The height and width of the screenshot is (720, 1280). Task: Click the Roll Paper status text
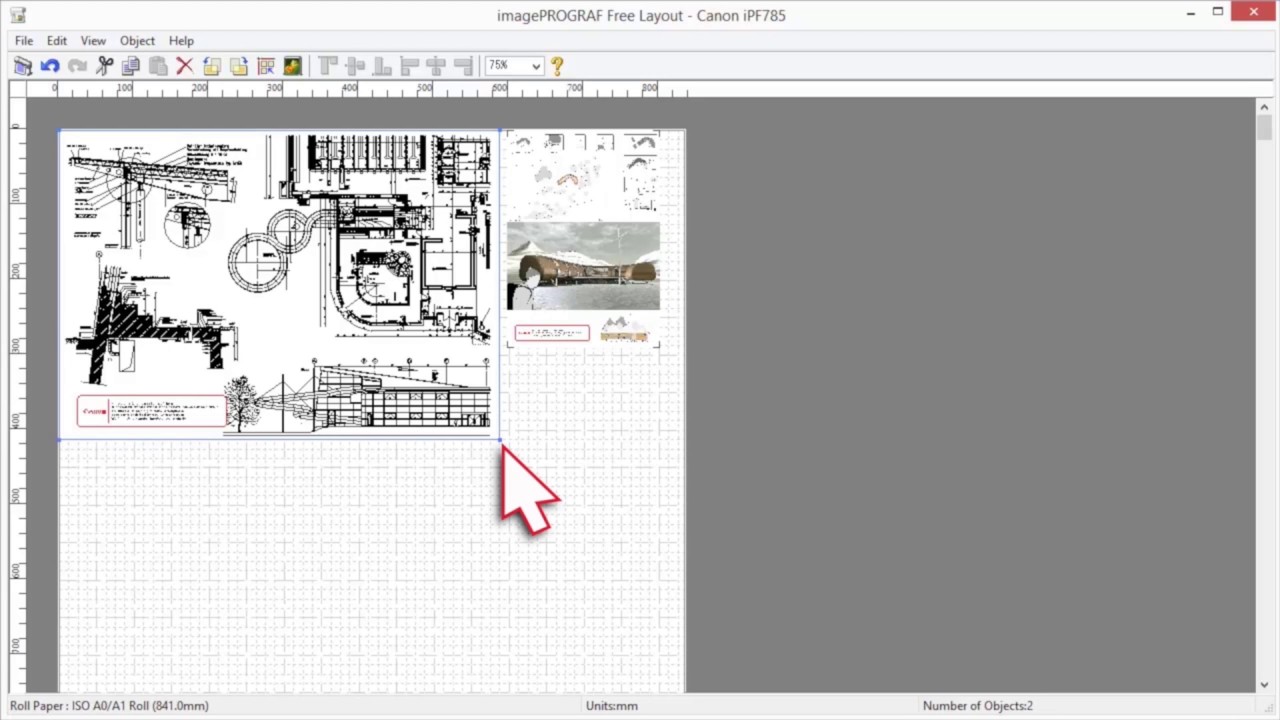click(109, 706)
